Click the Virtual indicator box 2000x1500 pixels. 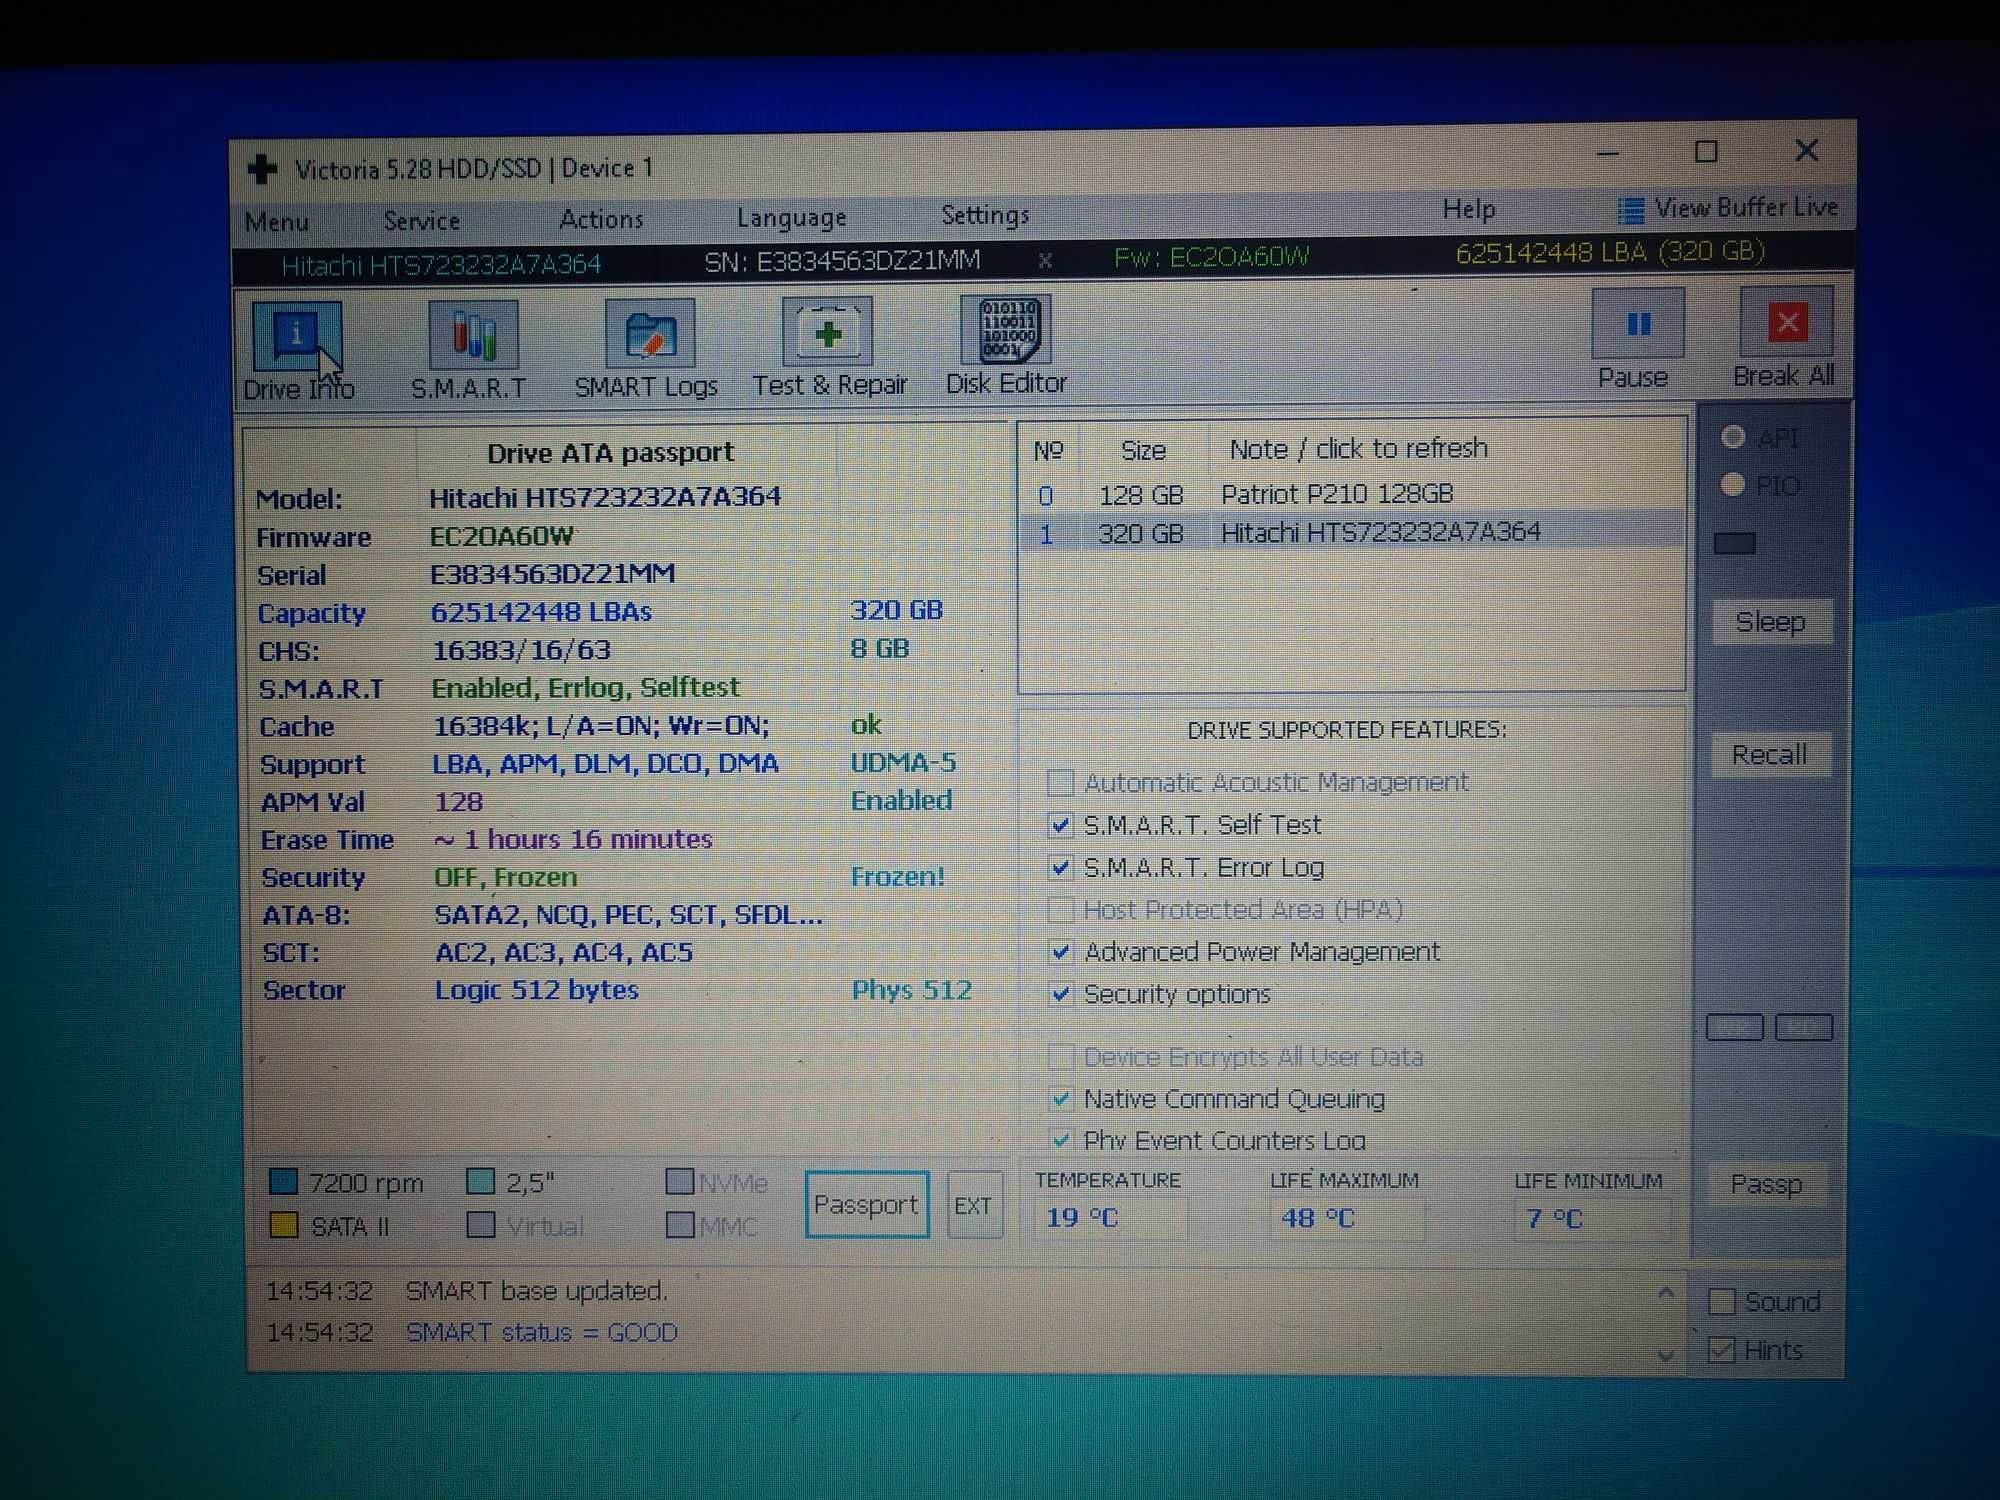pyautogui.click(x=481, y=1226)
